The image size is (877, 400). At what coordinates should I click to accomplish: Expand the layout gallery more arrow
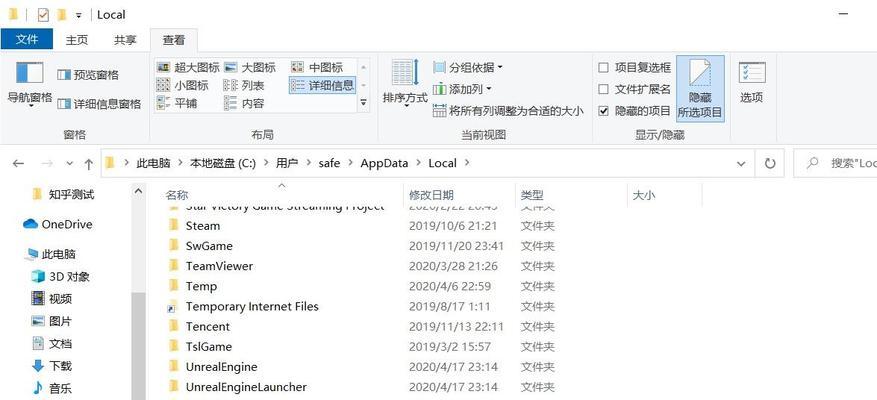point(364,102)
